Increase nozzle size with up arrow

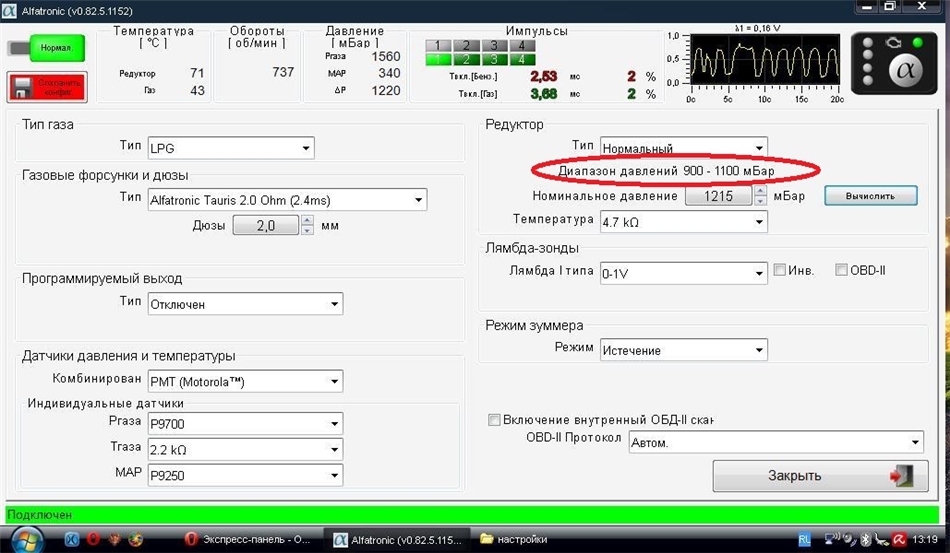(x=307, y=221)
